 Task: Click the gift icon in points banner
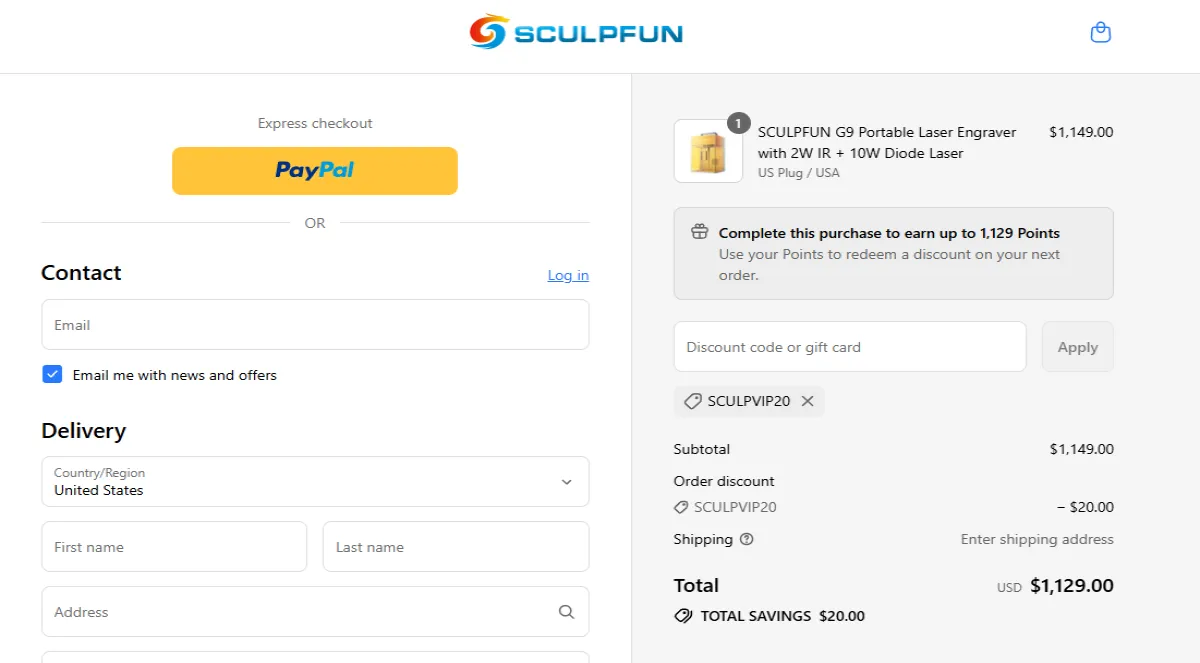[700, 232]
